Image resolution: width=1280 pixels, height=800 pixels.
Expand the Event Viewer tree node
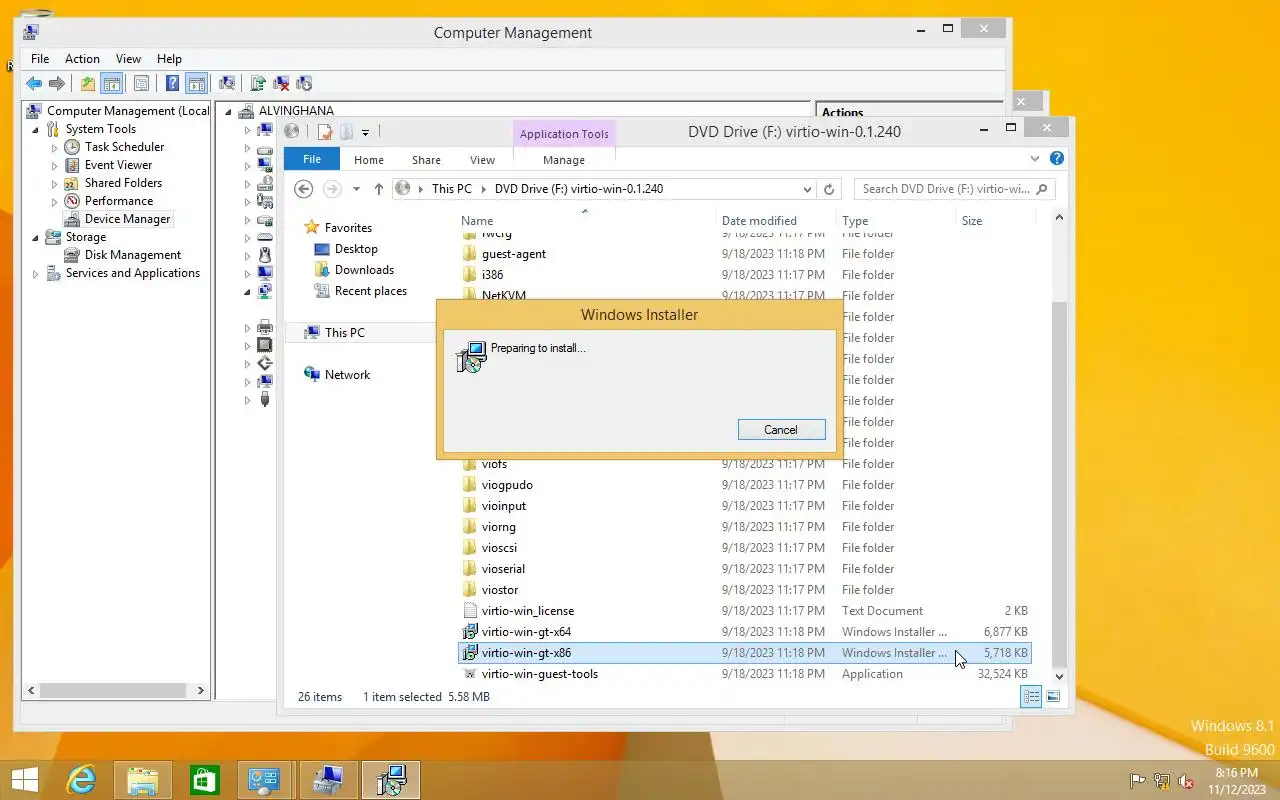55,166
